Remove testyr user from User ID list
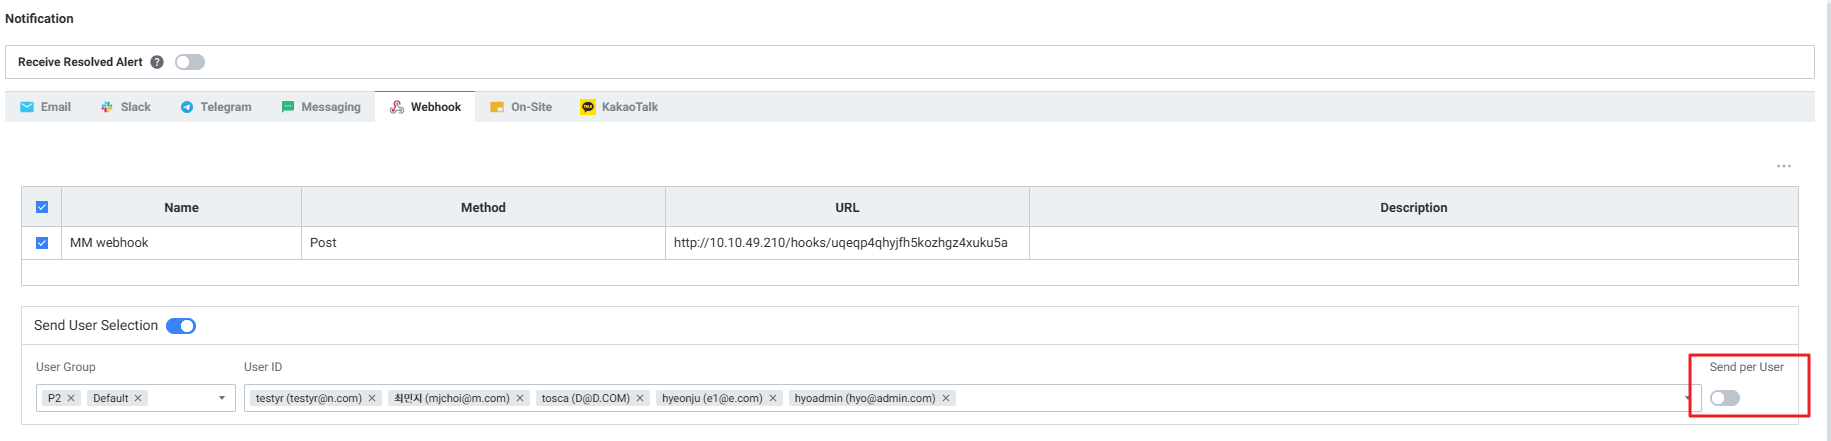Viewport: 1831px width, 441px height. point(372,398)
